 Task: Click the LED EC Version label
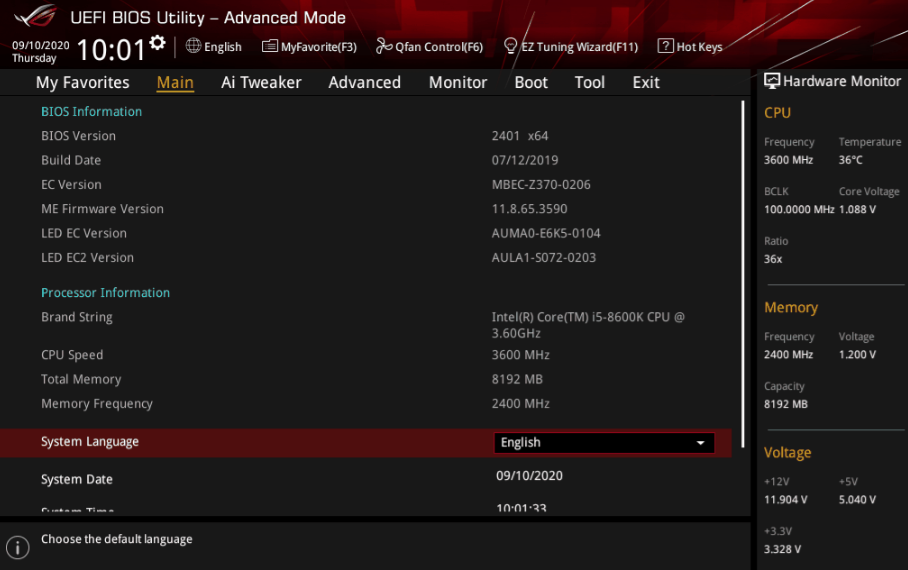click(x=84, y=233)
